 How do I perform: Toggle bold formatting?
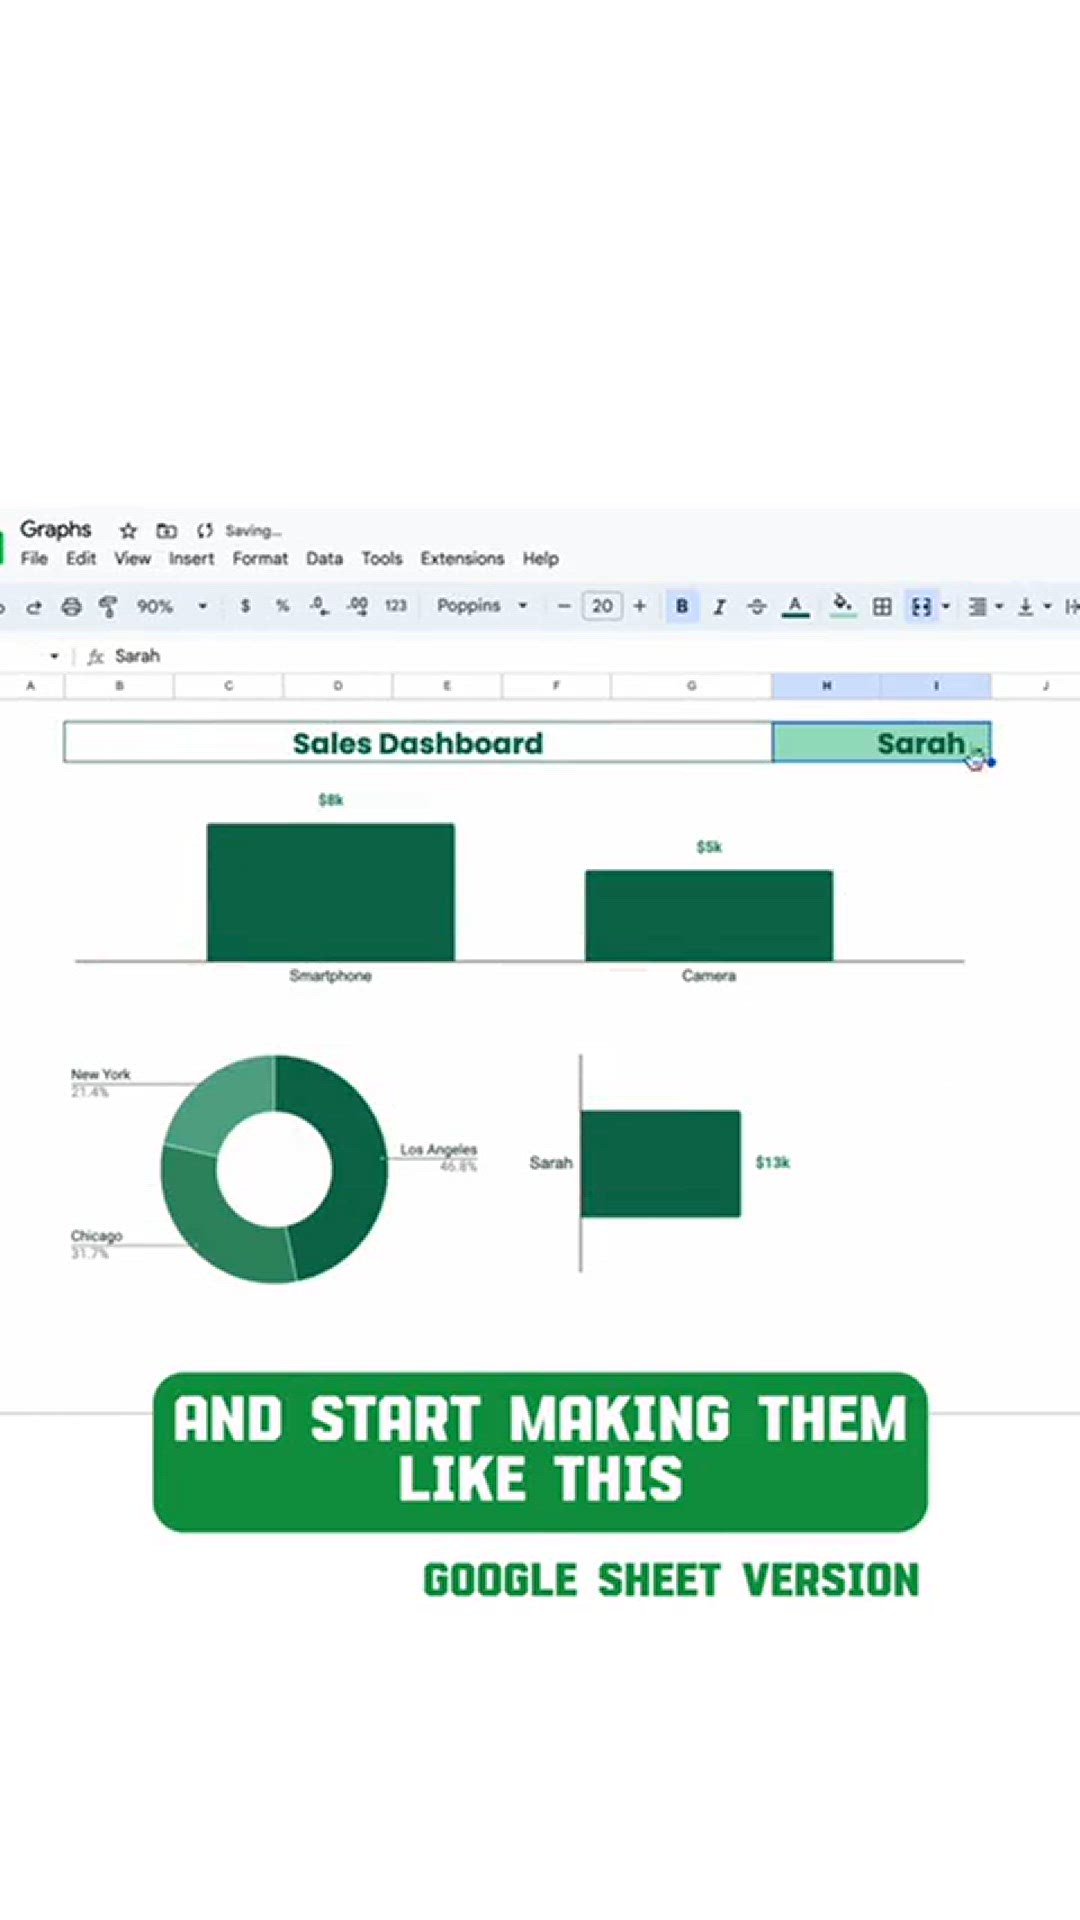(x=682, y=606)
